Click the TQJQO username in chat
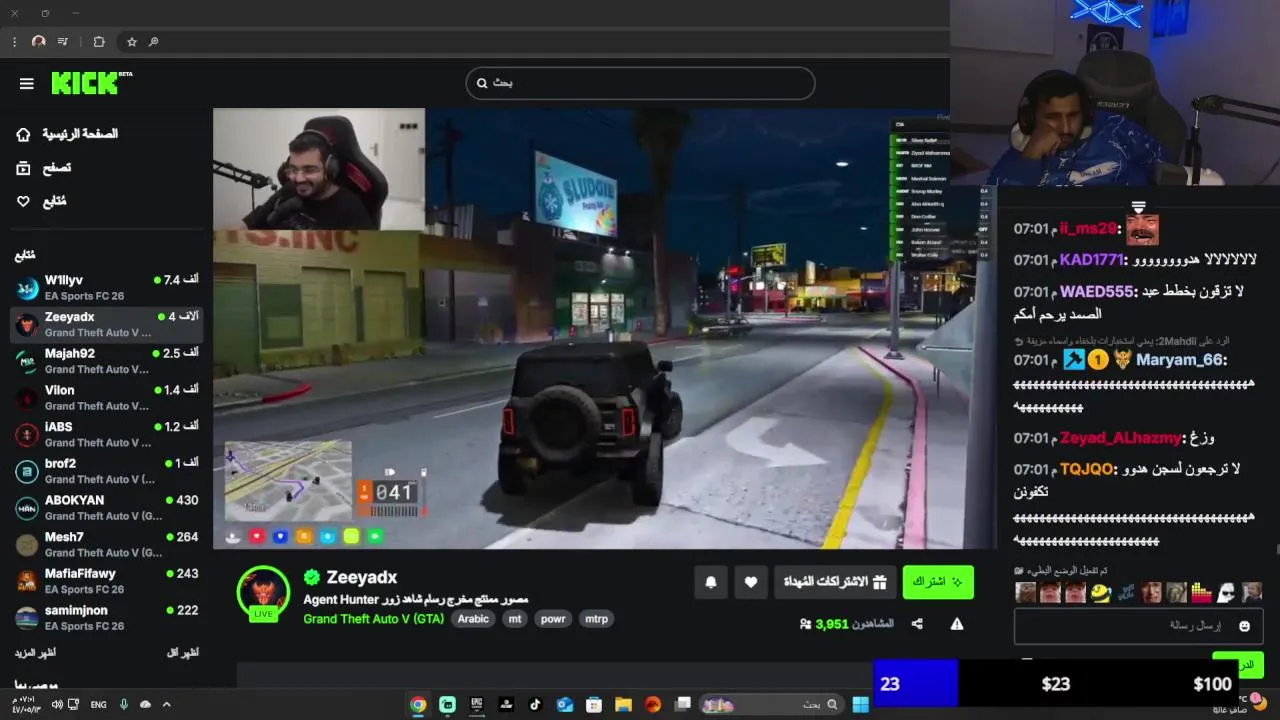This screenshot has width=1280, height=720. (1086, 469)
